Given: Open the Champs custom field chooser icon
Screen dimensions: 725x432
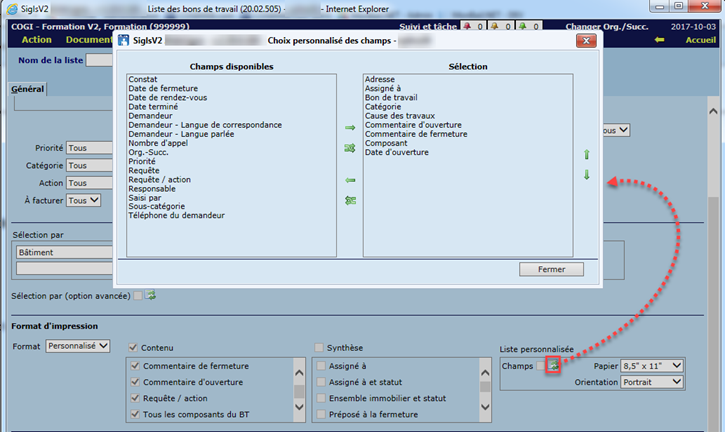Looking at the screenshot, I should tap(554, 366).
